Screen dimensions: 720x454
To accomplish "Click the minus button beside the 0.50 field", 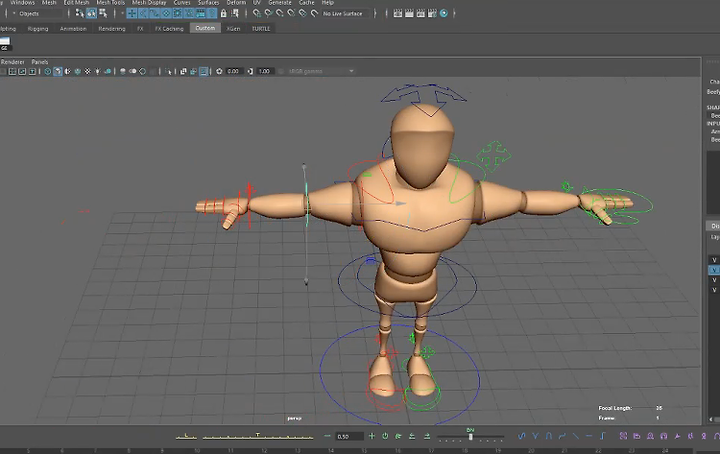I will pos(327,436).
